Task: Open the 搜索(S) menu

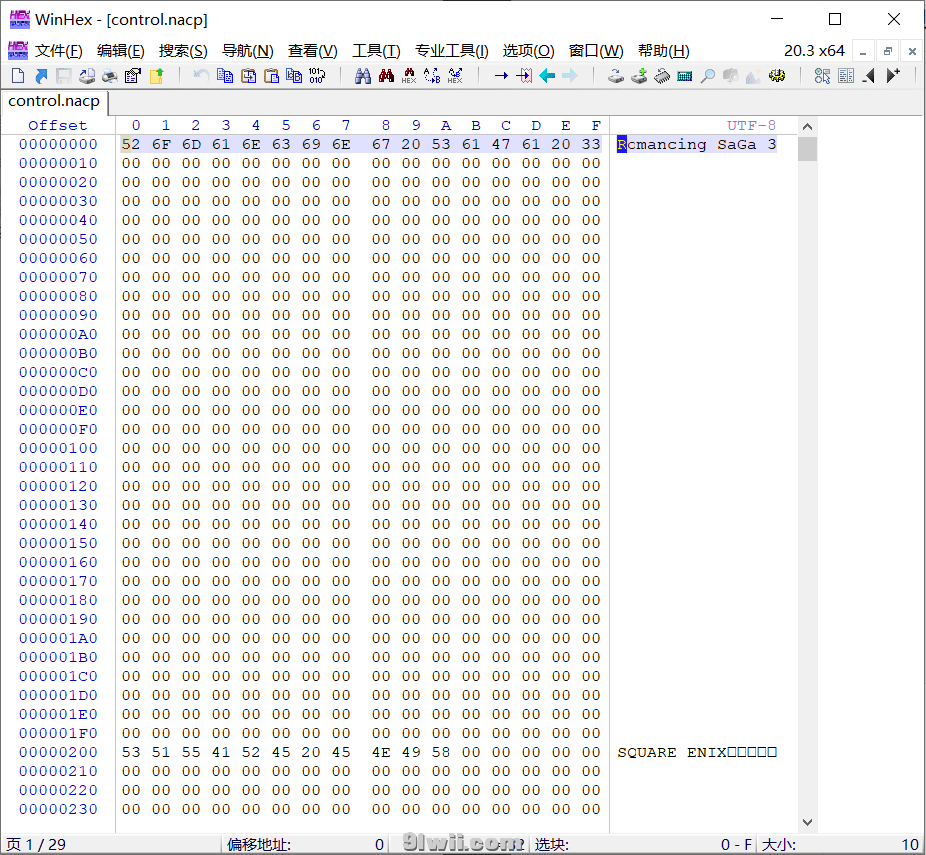Action: click(x=183, y=51)
